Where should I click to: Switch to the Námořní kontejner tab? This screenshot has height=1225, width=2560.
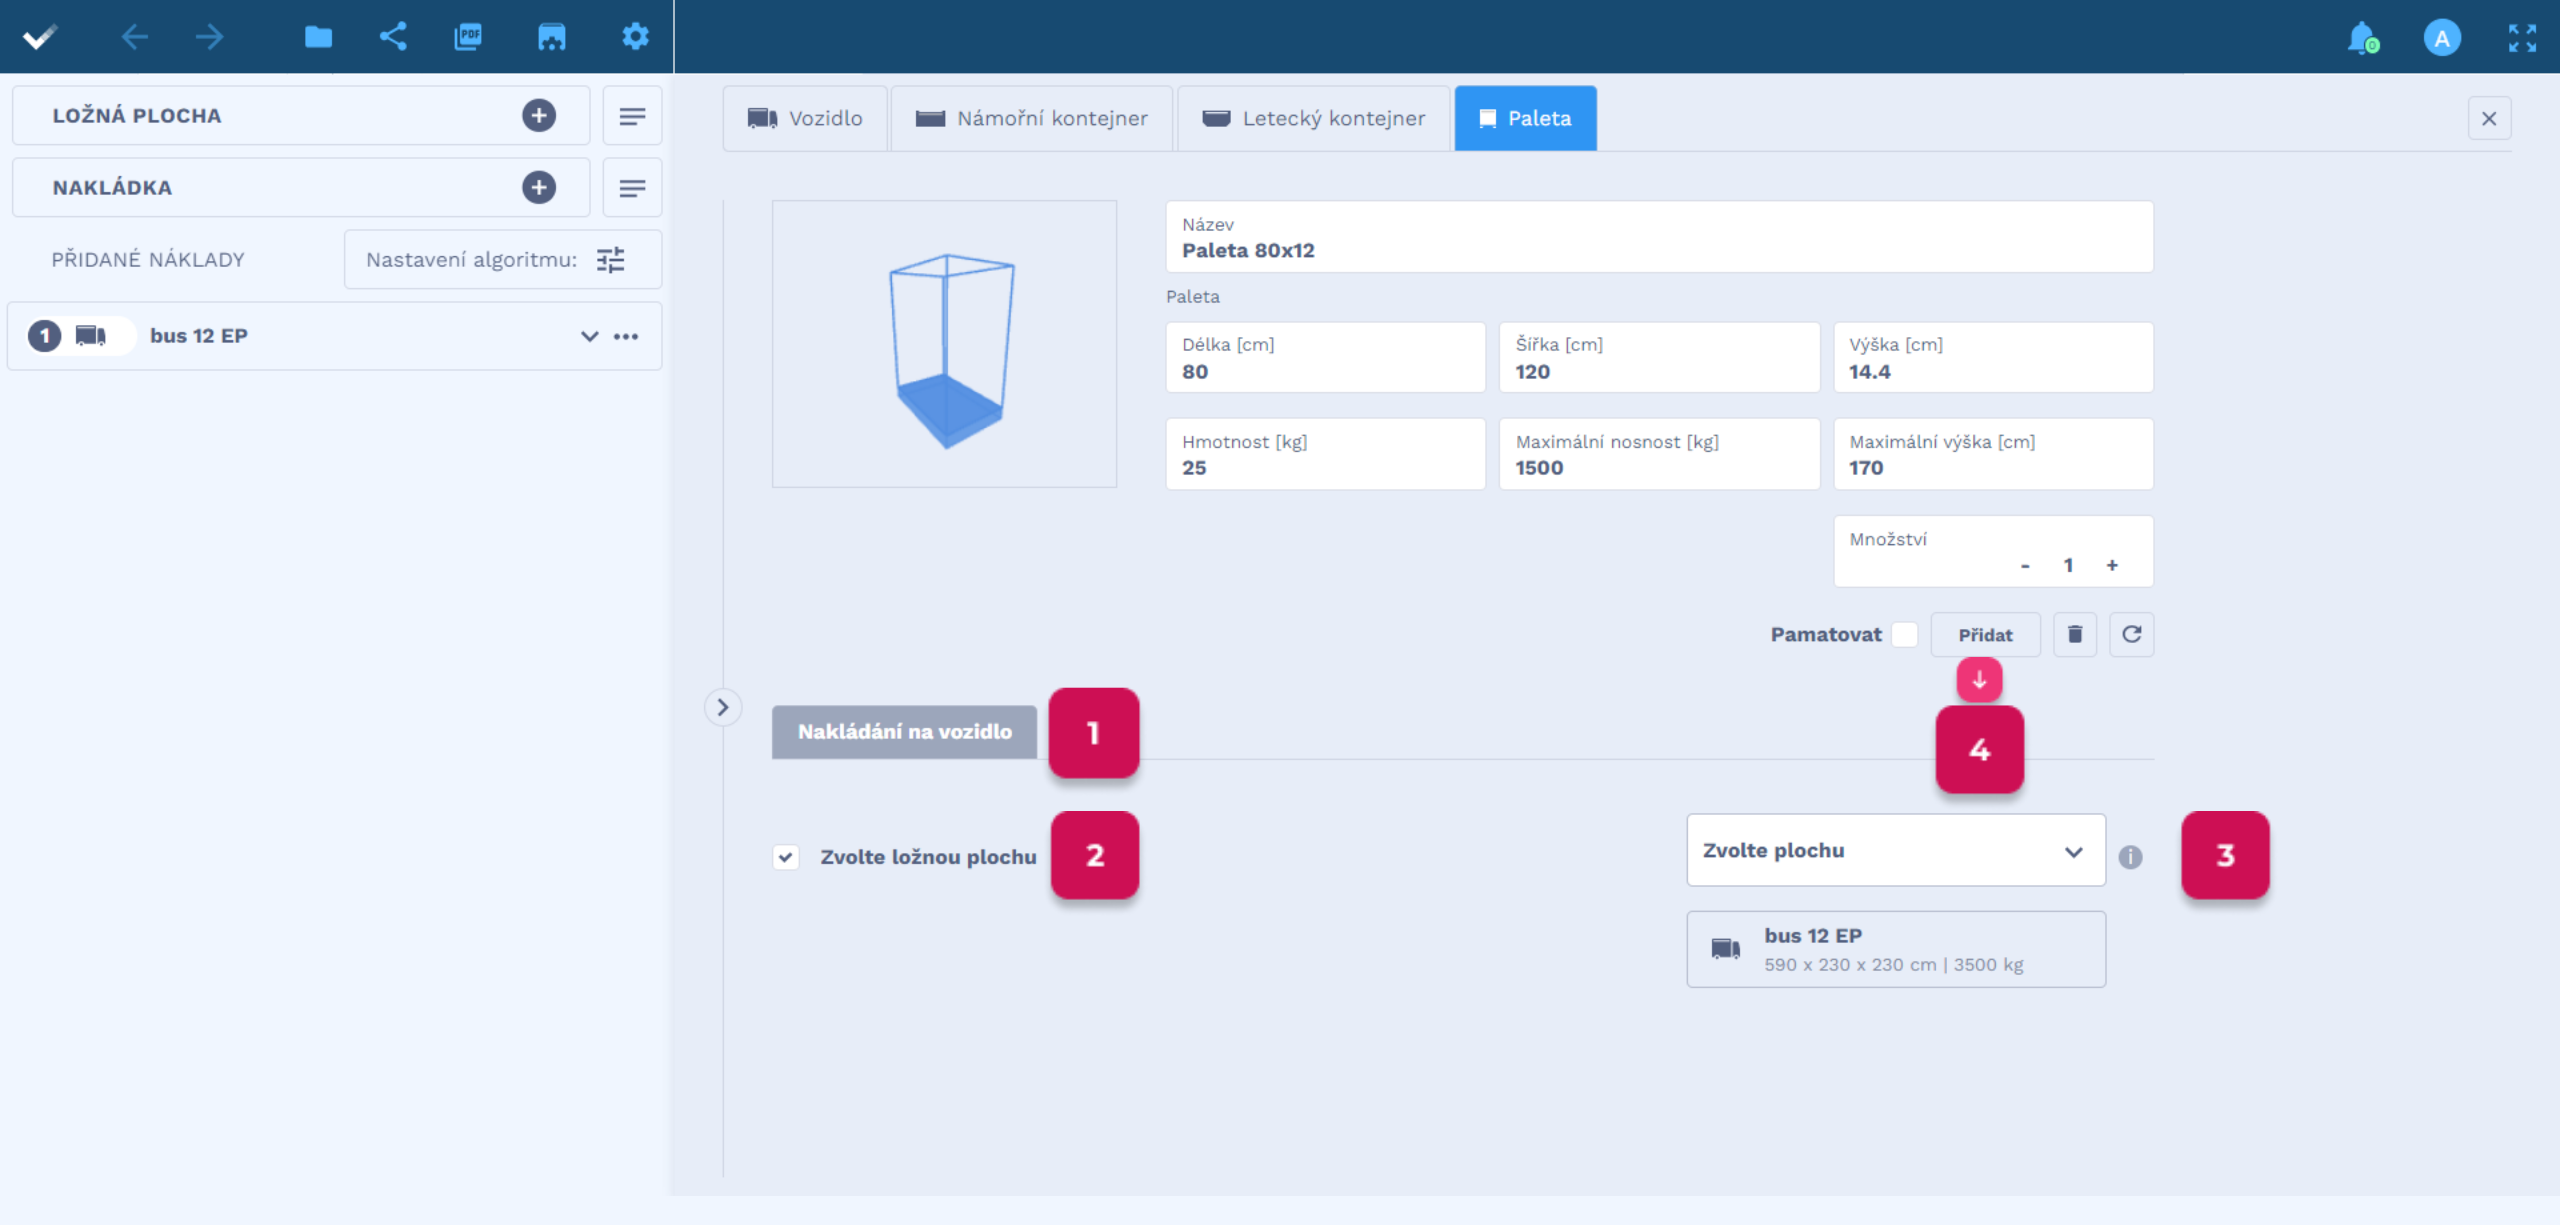tap(1032, 118)
